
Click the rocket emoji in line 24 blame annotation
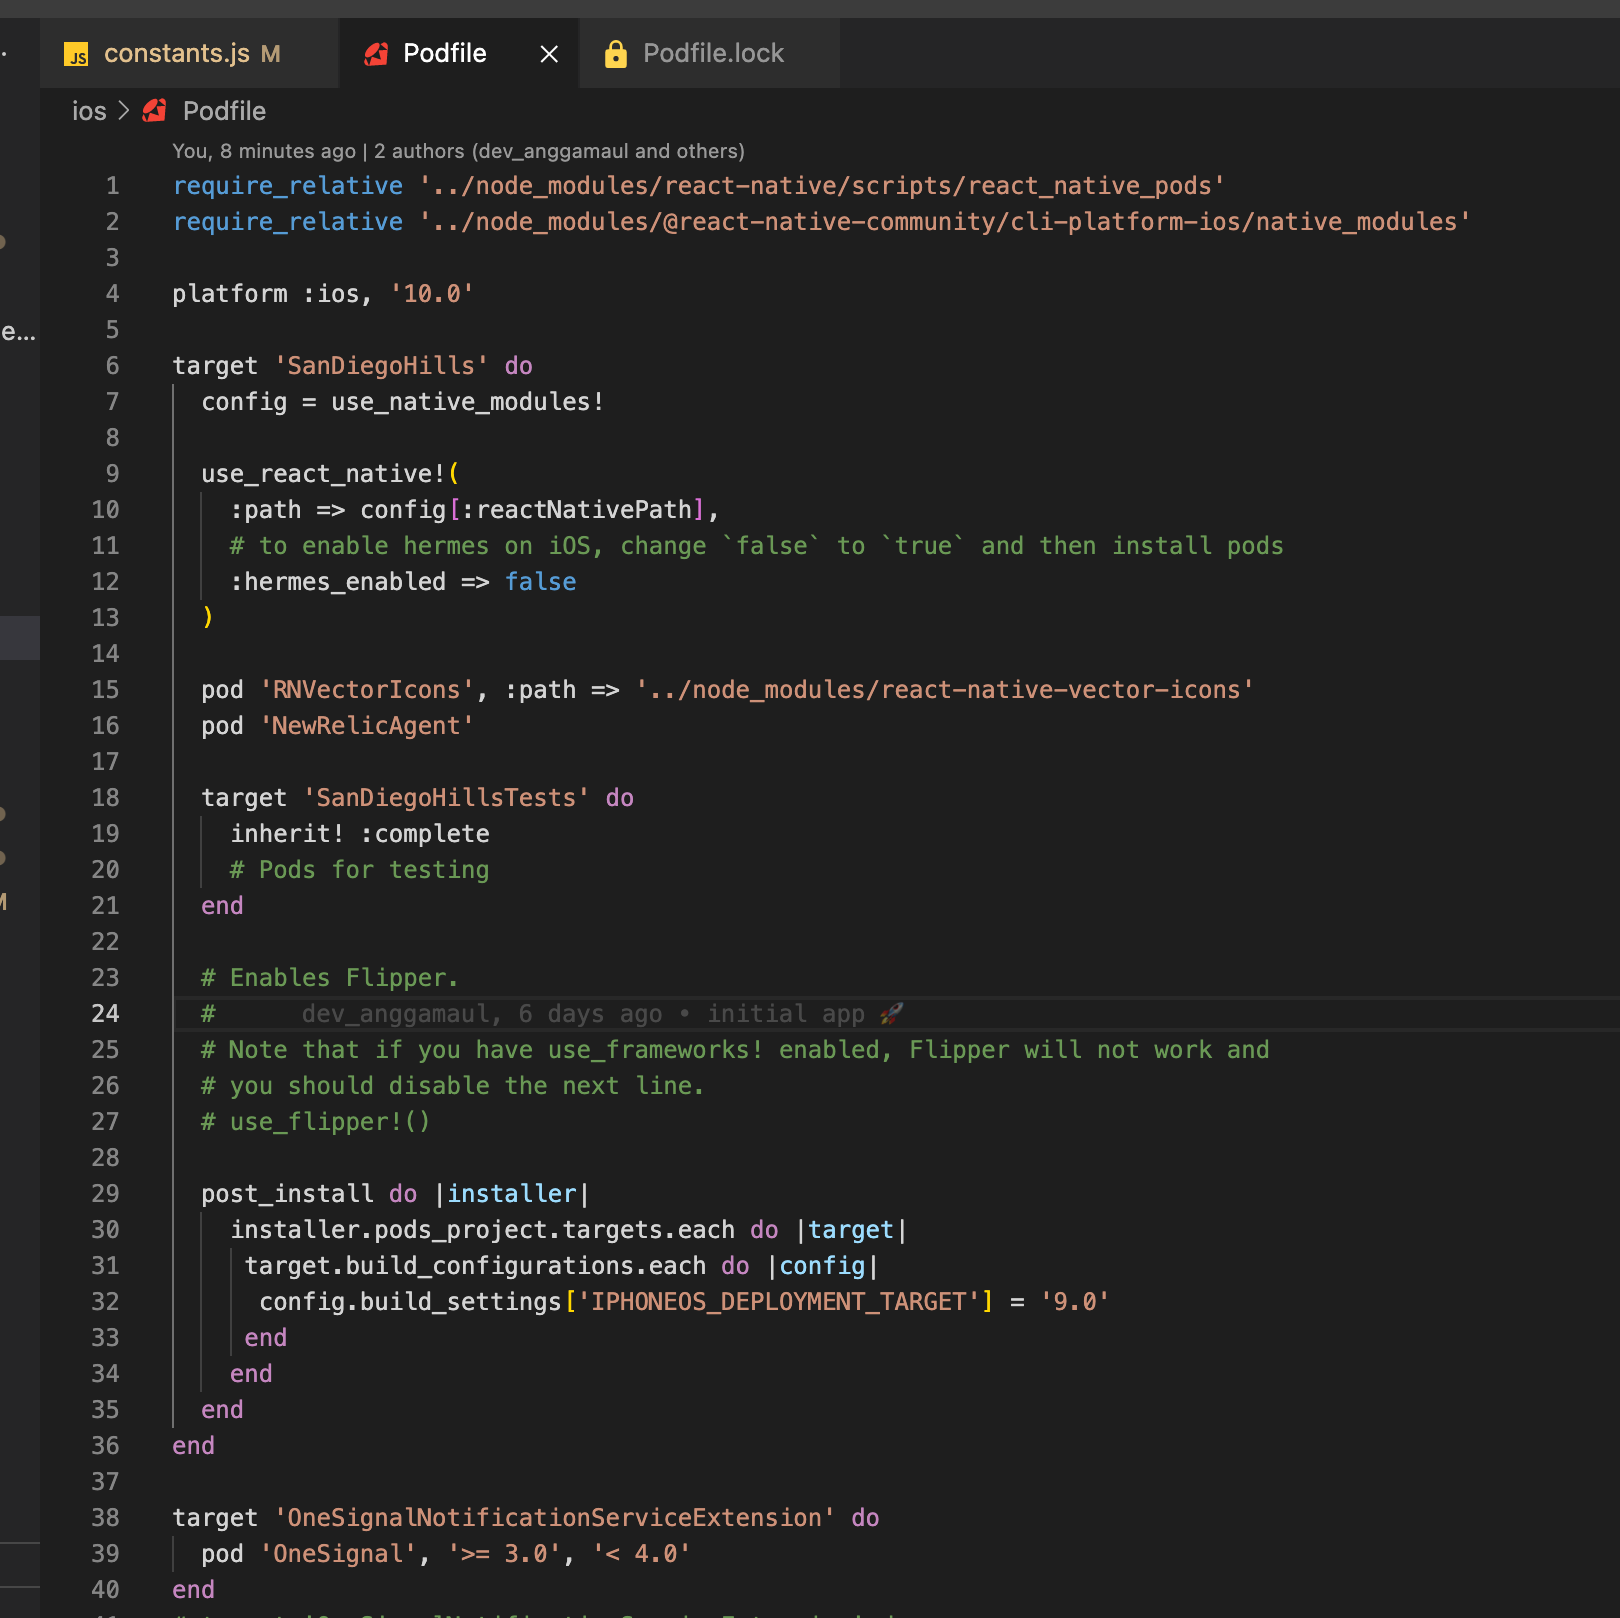(890, 1013)
